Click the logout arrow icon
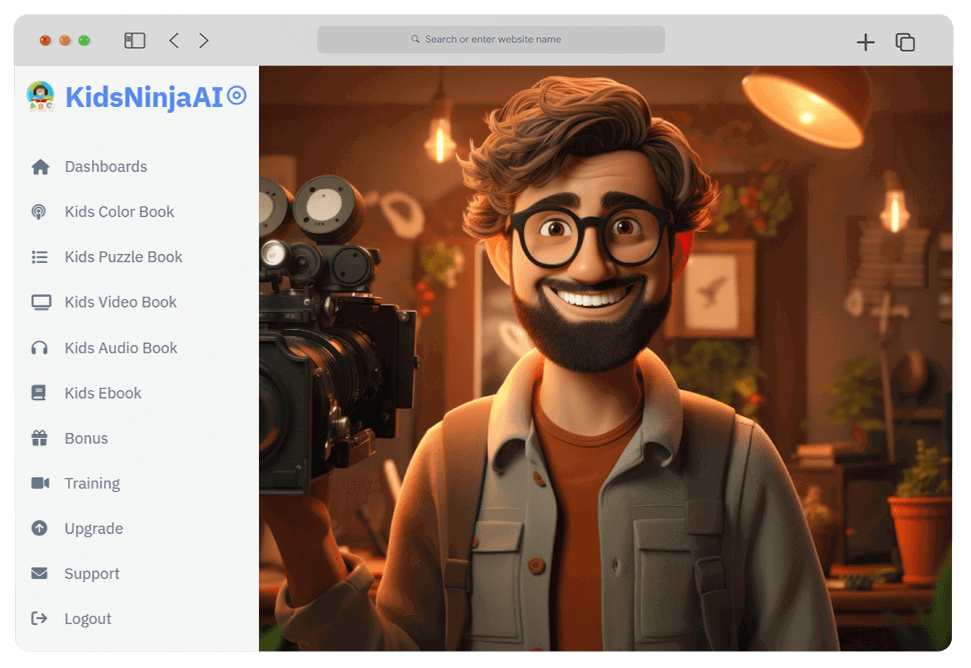This screenshot has width=971, height=668. pyautogui.click(x=39, y=618)
